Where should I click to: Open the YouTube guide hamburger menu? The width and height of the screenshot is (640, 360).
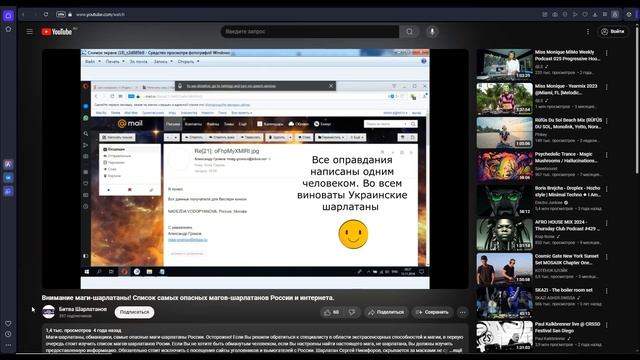29,31
